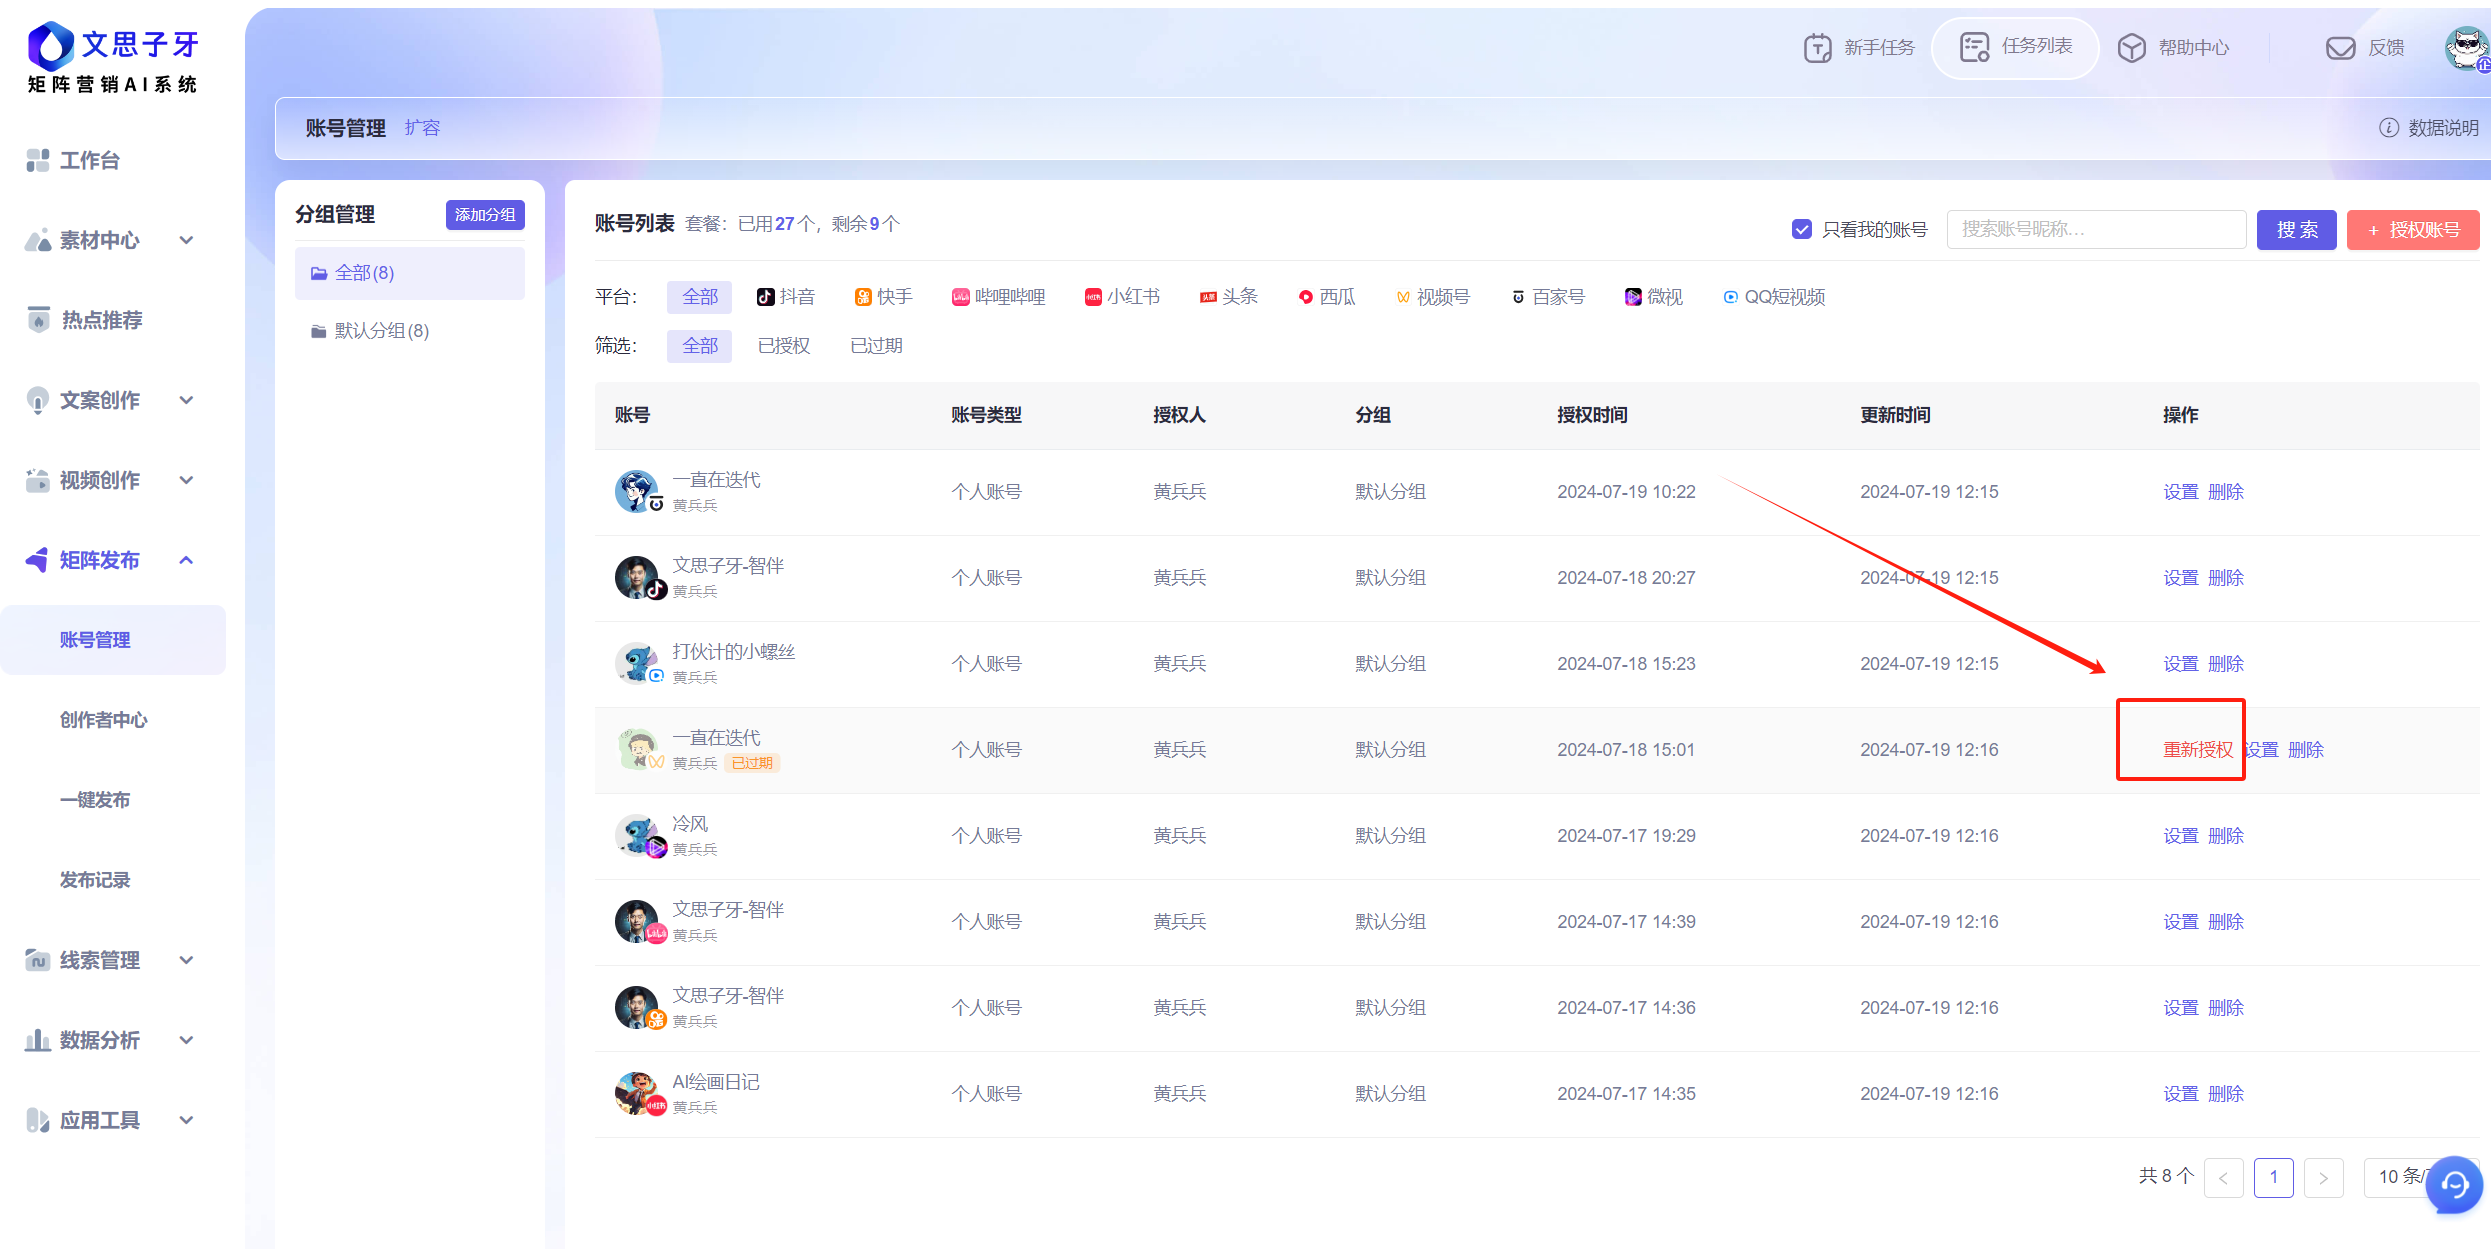Filter platform by 百家号
Screen dimensions: 2491x1249
1548,297
